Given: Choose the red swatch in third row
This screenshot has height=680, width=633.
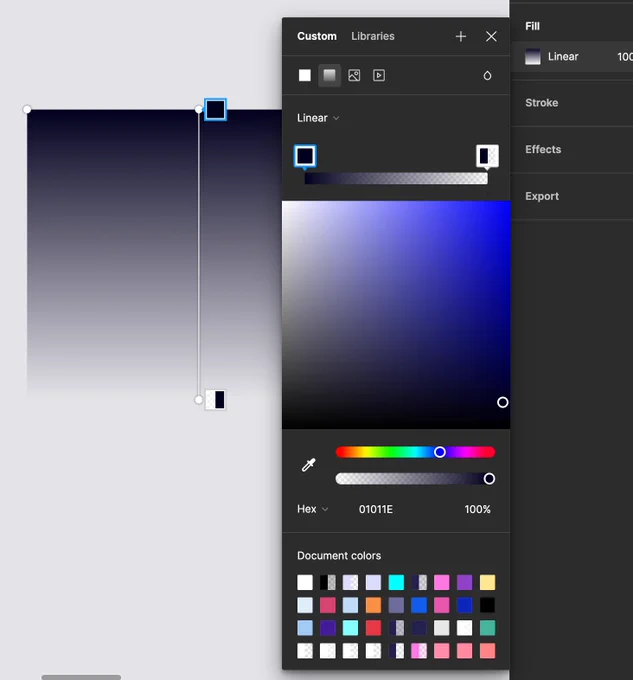Looking at the screenshot, I should pyautogui.click(x=373, y=628).
